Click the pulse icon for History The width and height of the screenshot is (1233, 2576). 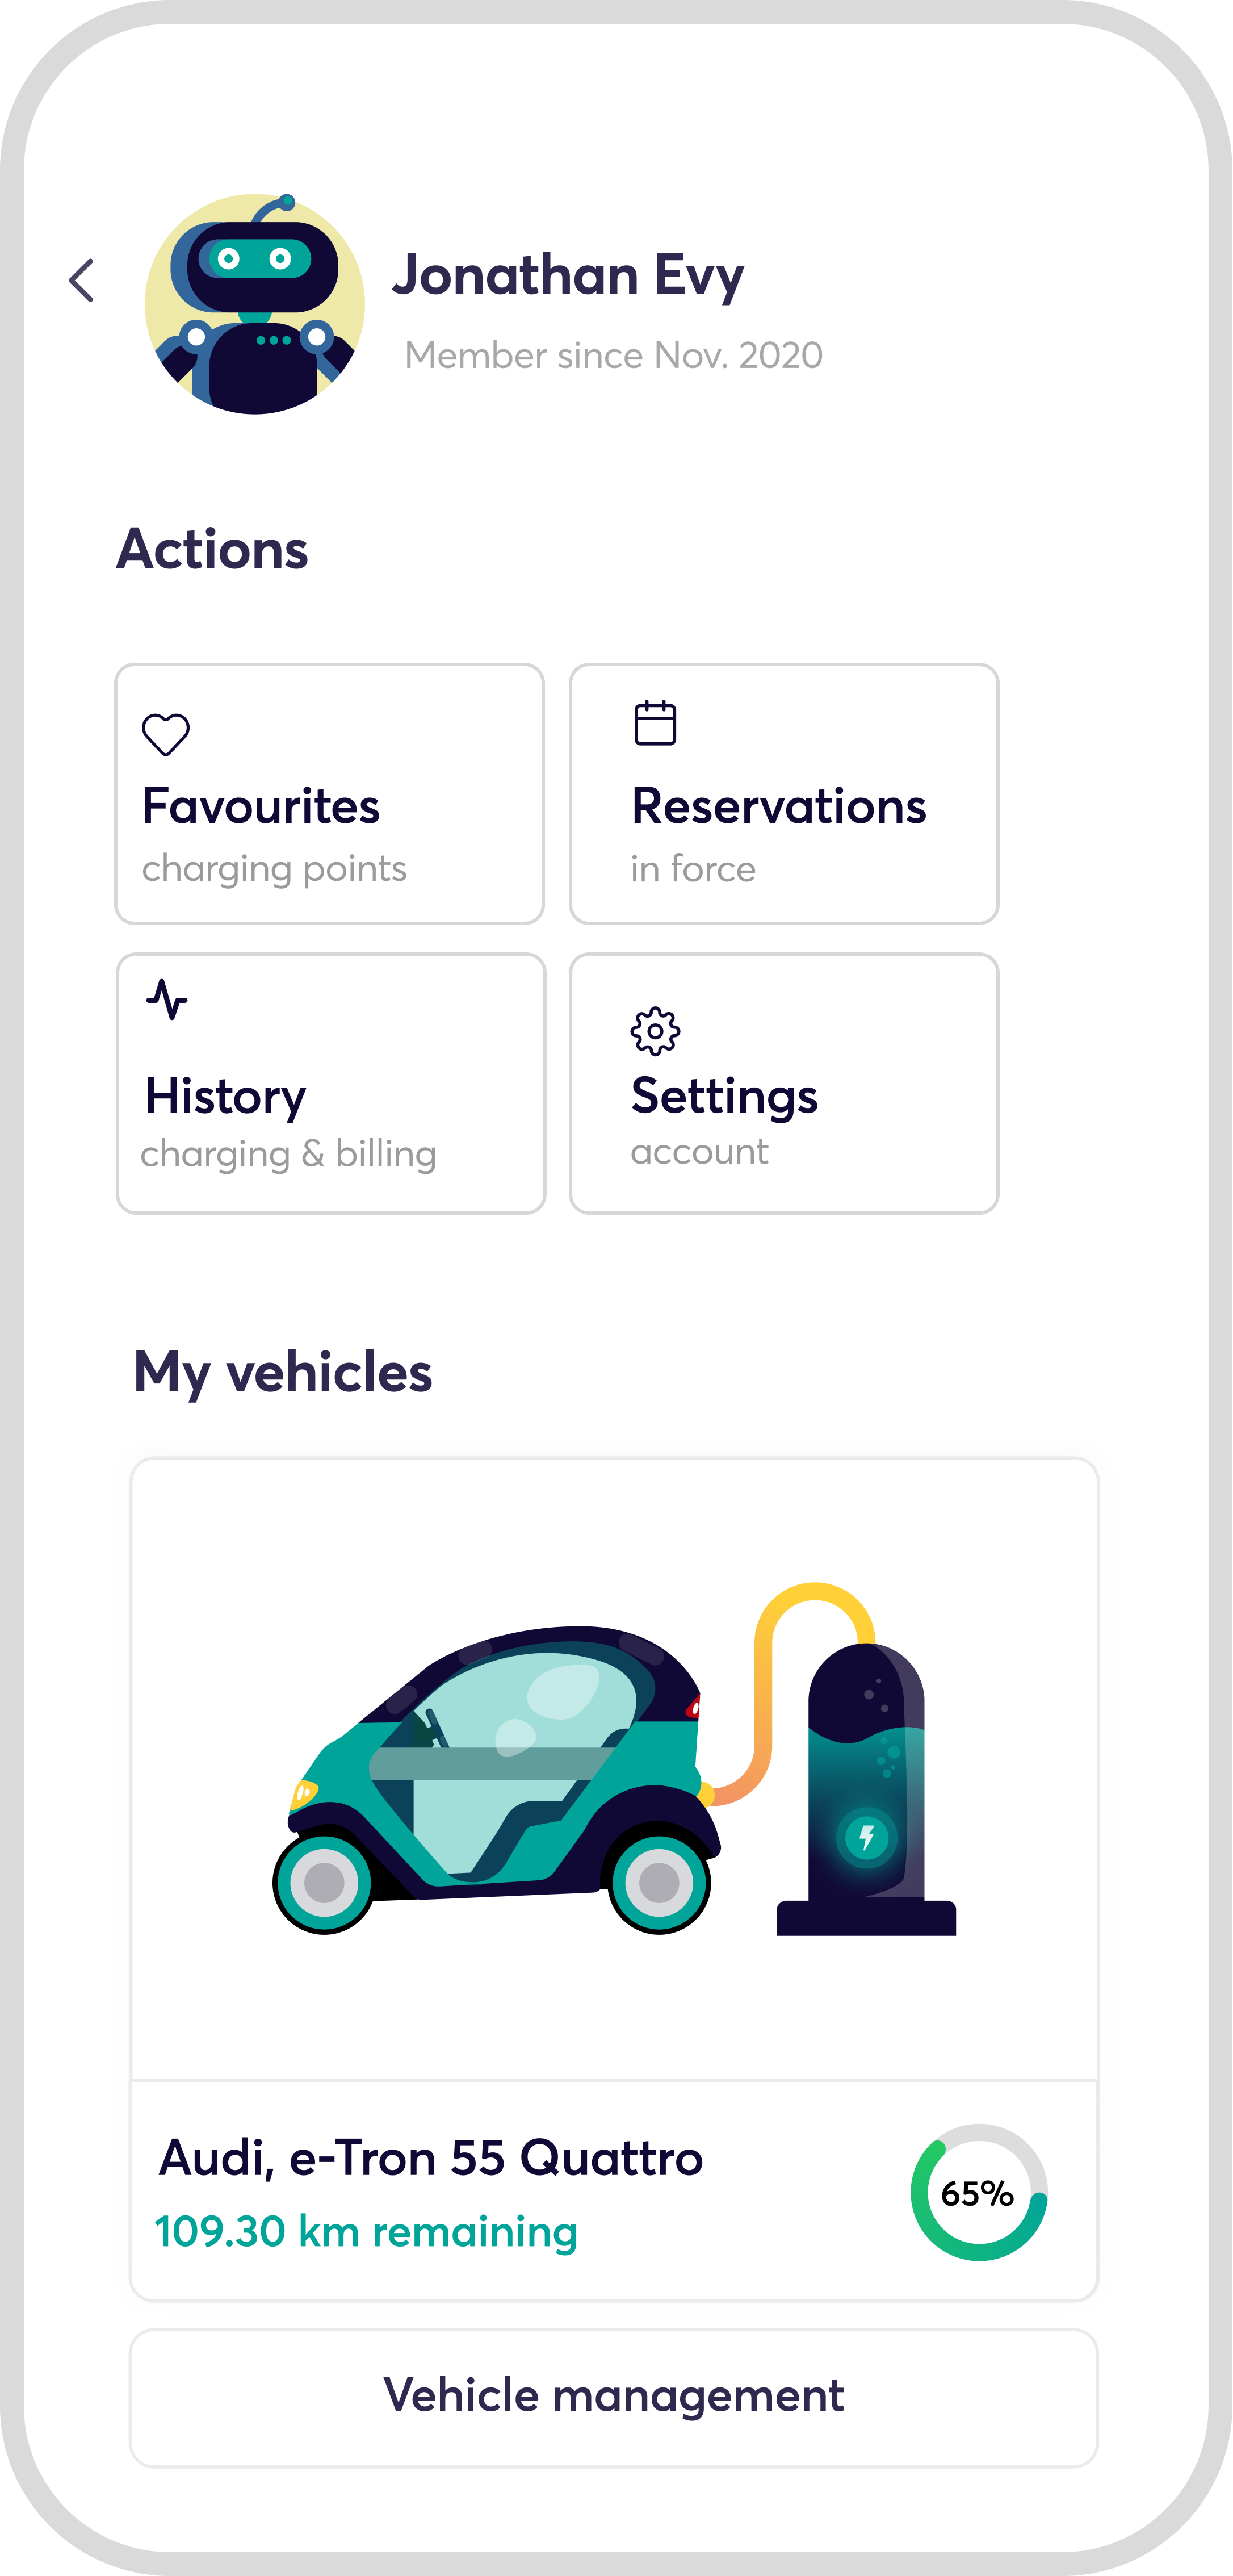[167, 999]
